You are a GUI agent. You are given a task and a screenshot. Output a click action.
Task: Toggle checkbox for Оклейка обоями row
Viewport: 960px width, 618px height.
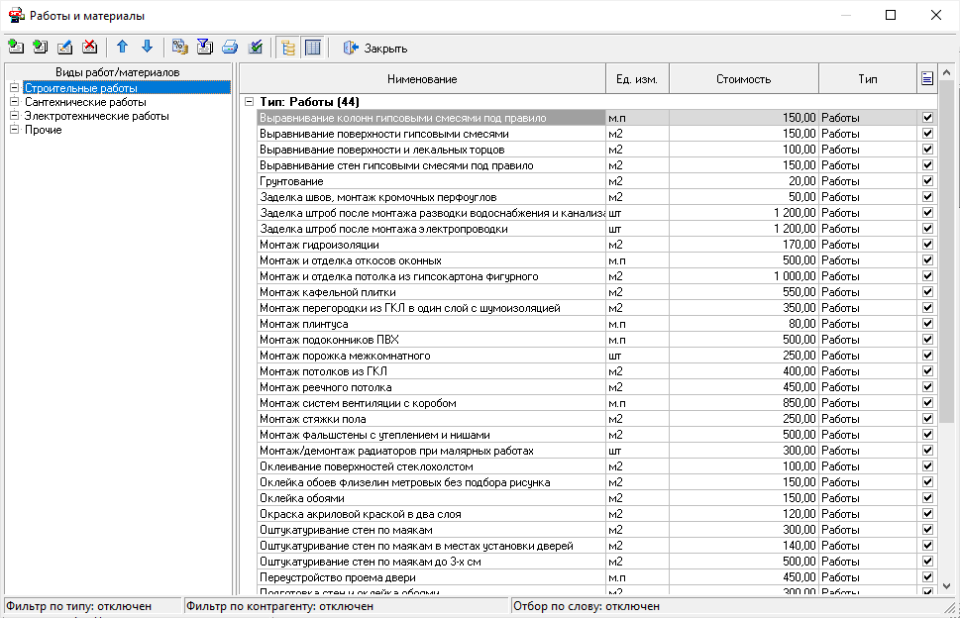[x=927, y=498]
